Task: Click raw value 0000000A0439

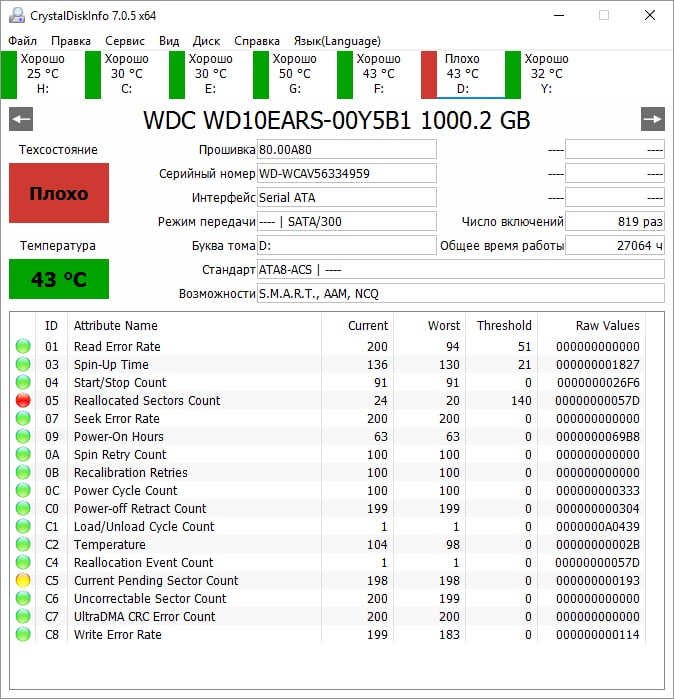Action: pyautogui.click(x=598, y=526)
